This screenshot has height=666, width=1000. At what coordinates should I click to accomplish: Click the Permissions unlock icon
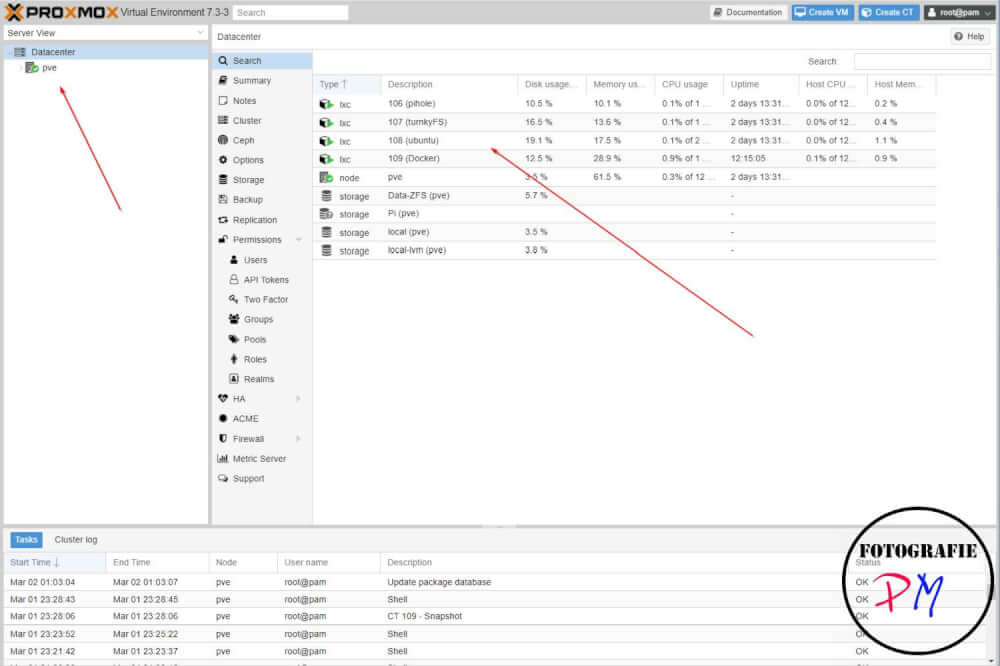pos(223,240)
